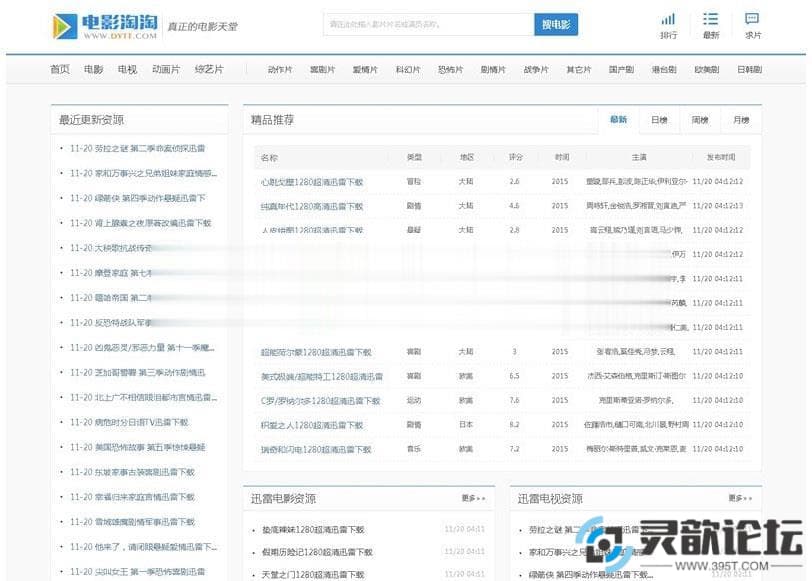Open the 爱情片 category link
The width and height of the screenshot is (812, 581).
[365, 69]
